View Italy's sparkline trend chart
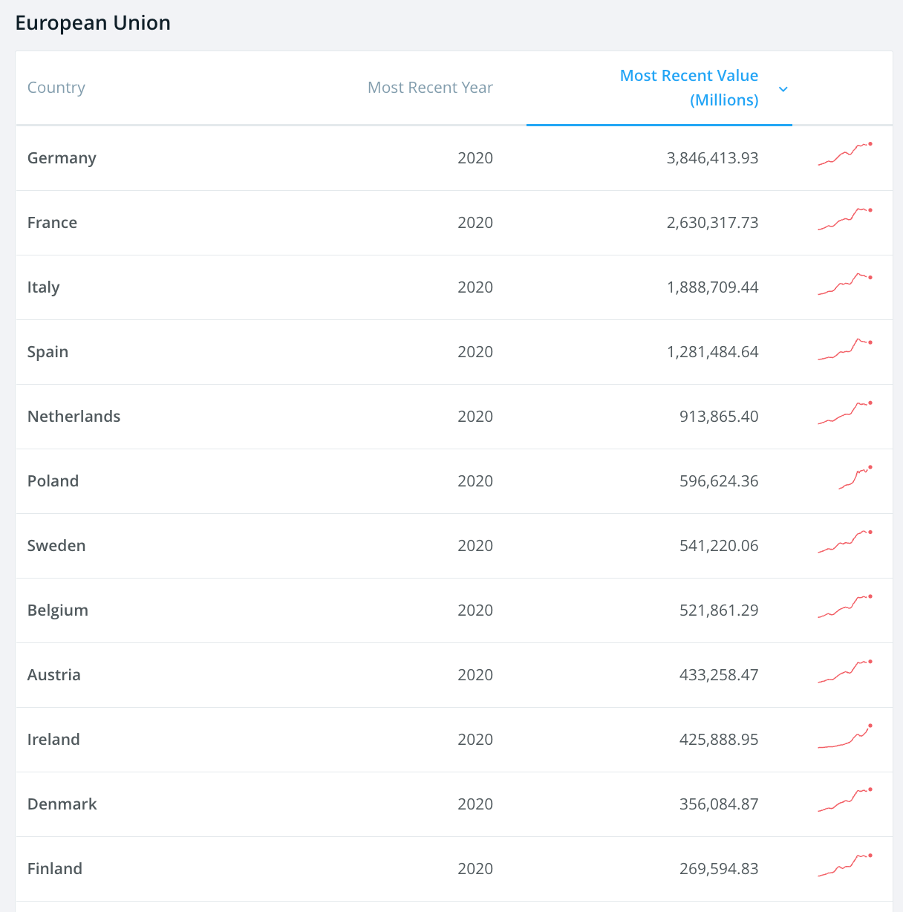 tap(845, 284)
